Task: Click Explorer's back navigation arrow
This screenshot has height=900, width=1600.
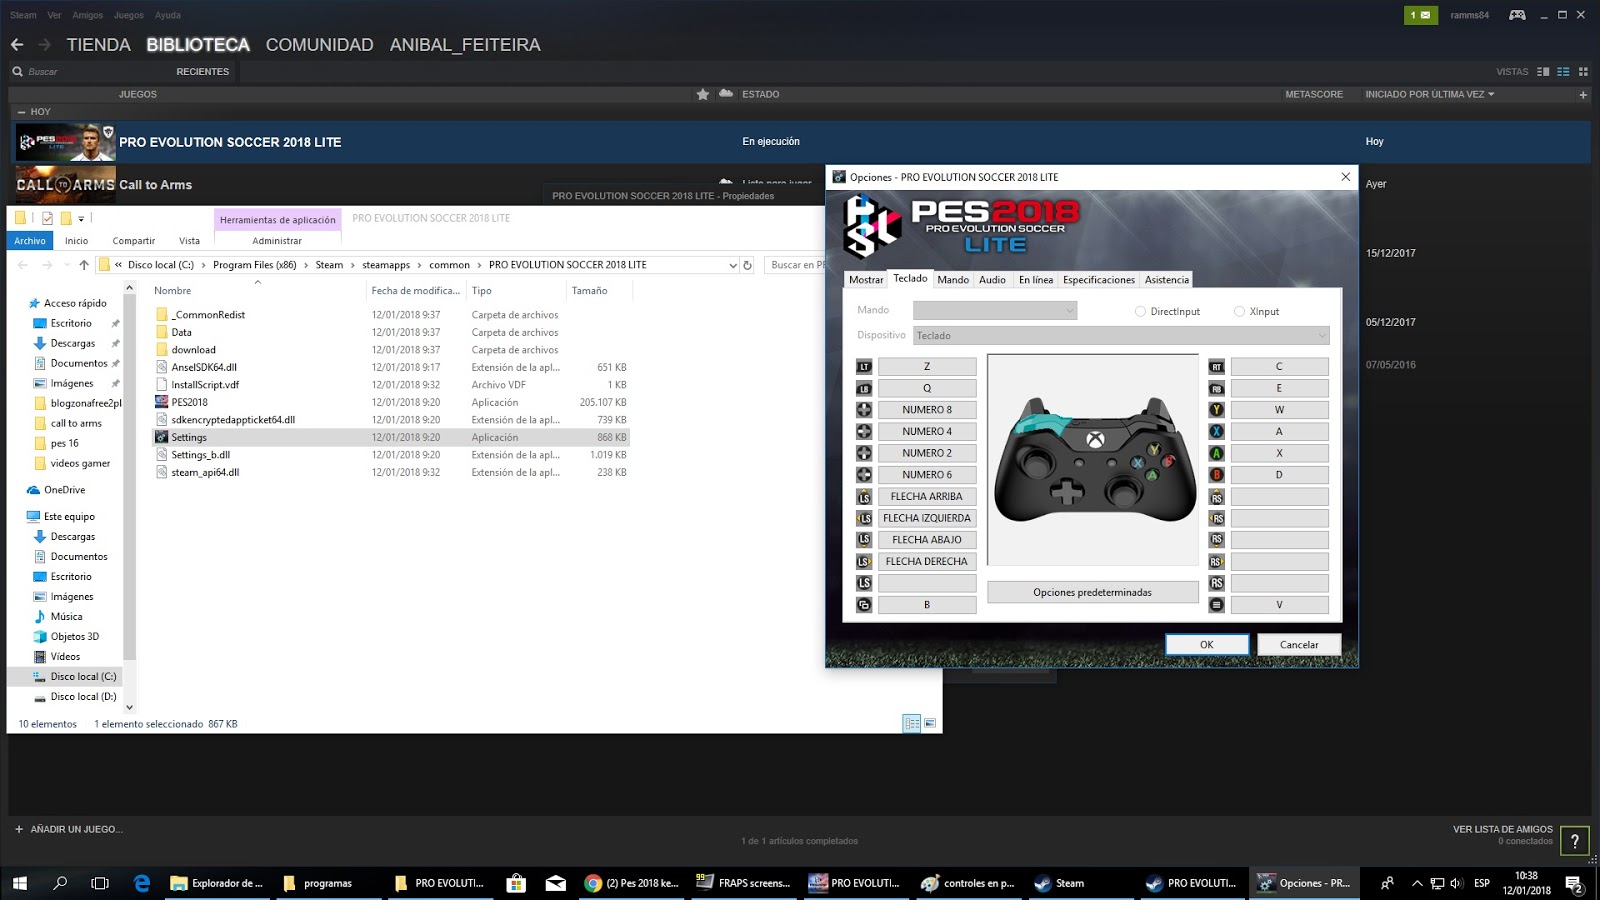Action: pyautogui.click(x=23, y=265)
